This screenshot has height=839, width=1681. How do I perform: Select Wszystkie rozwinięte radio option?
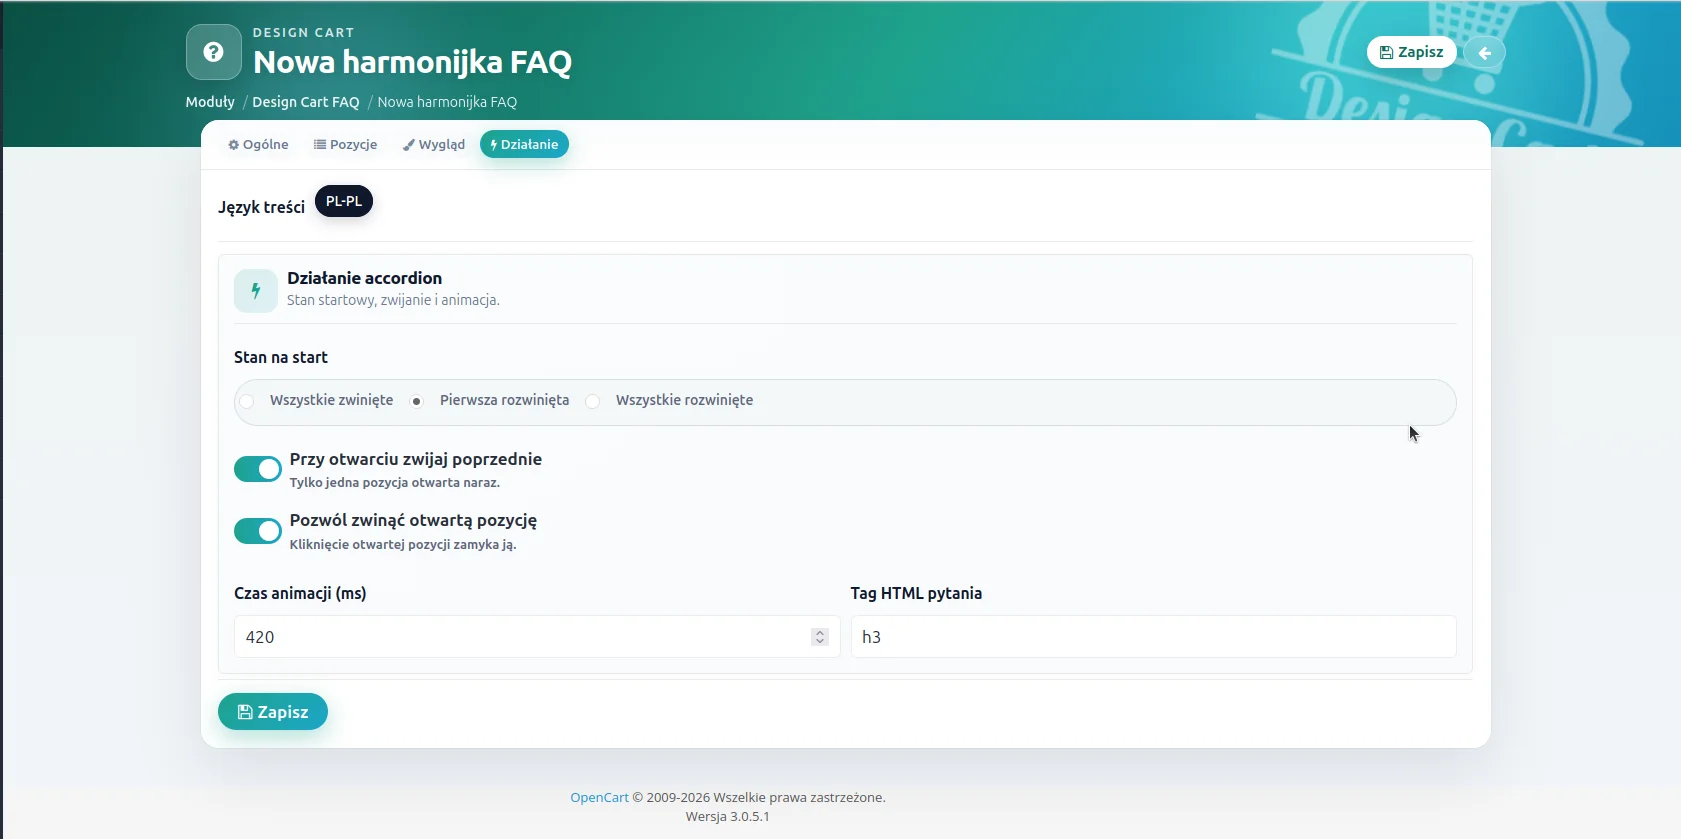click(593, 401)
